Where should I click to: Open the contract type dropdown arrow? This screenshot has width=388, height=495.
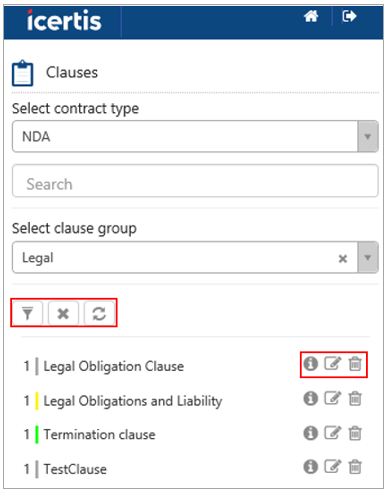(368, 137)
